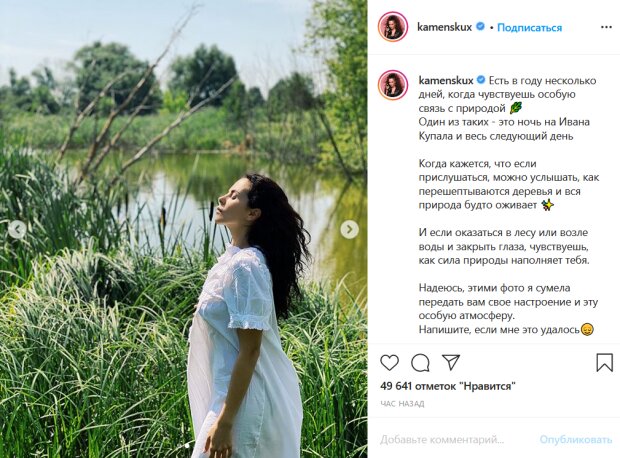Click Опубликовать to post comment
The image size is (620, 458).
[576, 439]
